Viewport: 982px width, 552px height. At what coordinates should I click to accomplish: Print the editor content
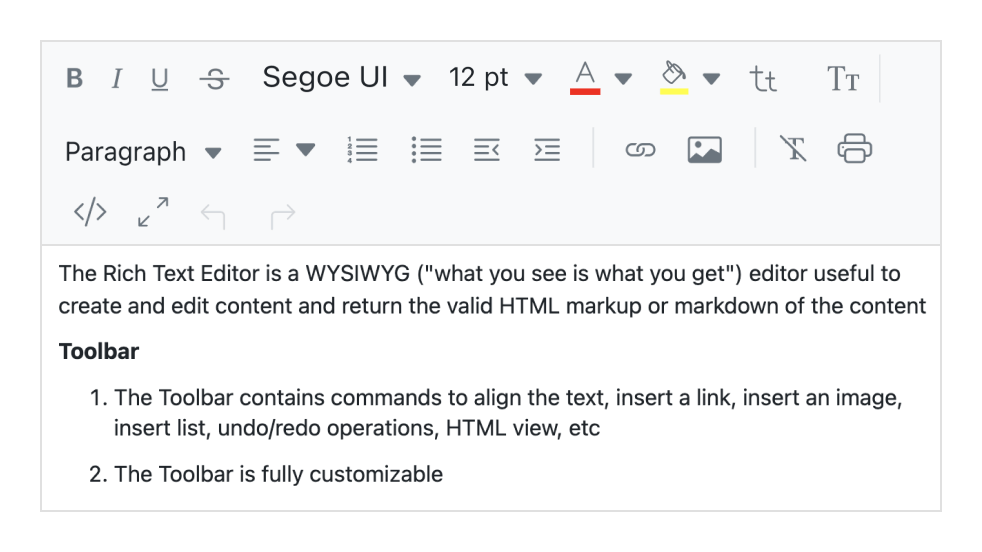click(x=854, y=150)
